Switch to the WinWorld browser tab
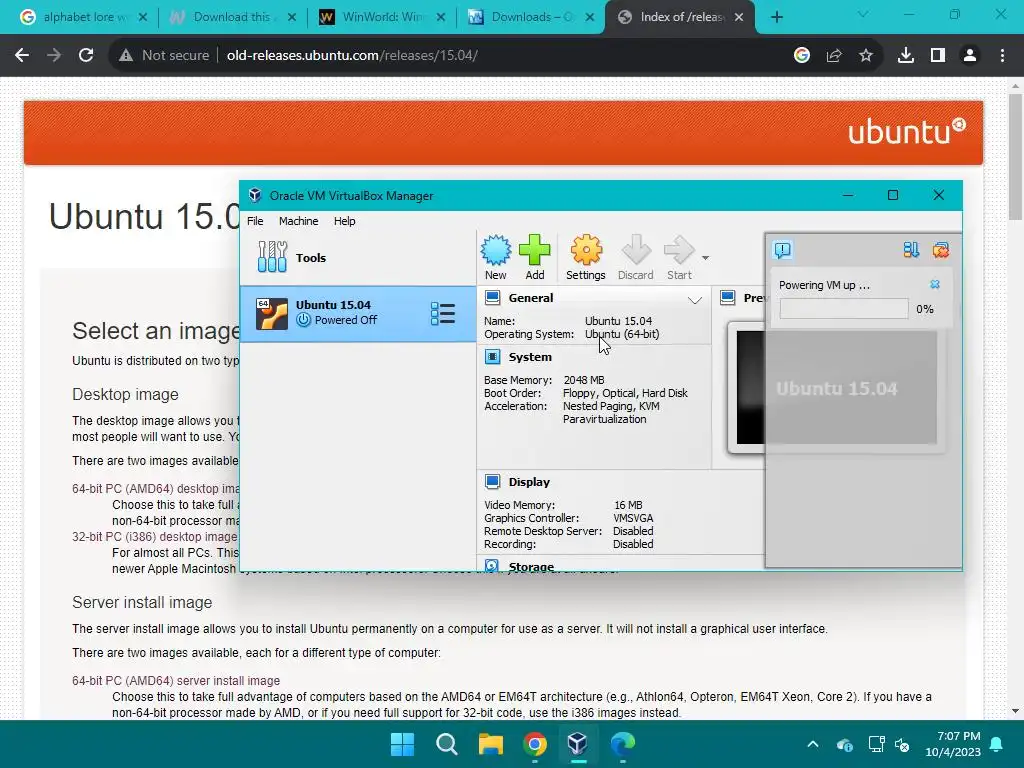1024x768 pixels. click(381, 17)
